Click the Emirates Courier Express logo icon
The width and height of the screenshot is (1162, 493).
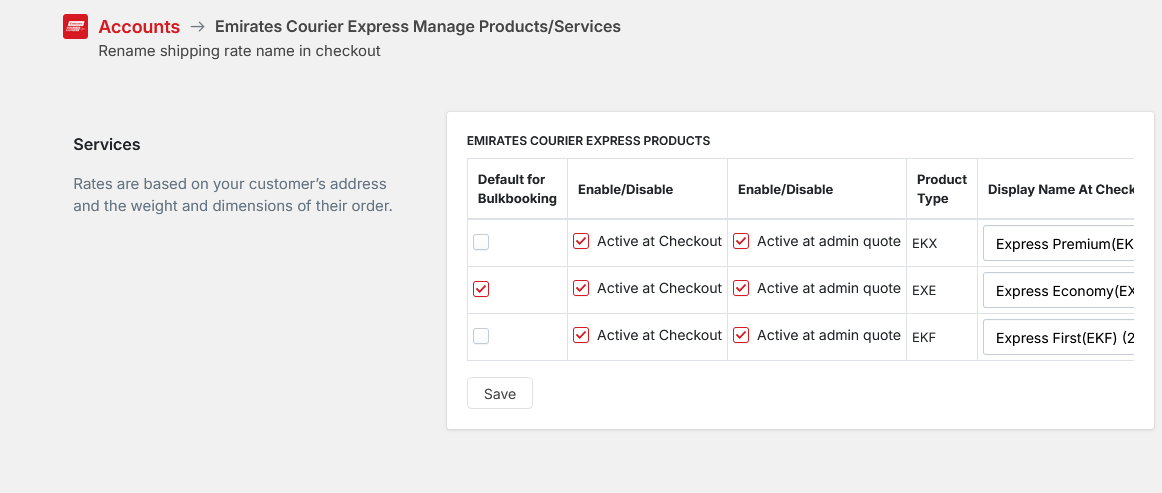(x=76, y=27)
